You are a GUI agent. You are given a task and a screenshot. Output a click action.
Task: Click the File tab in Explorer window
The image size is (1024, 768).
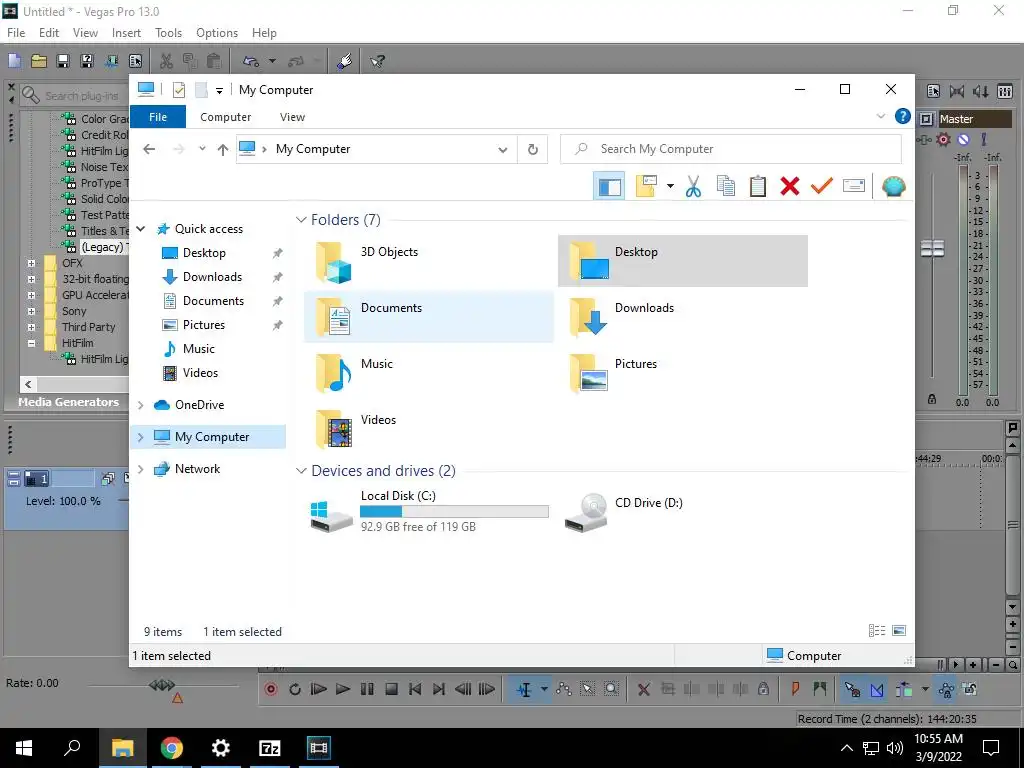158,117
